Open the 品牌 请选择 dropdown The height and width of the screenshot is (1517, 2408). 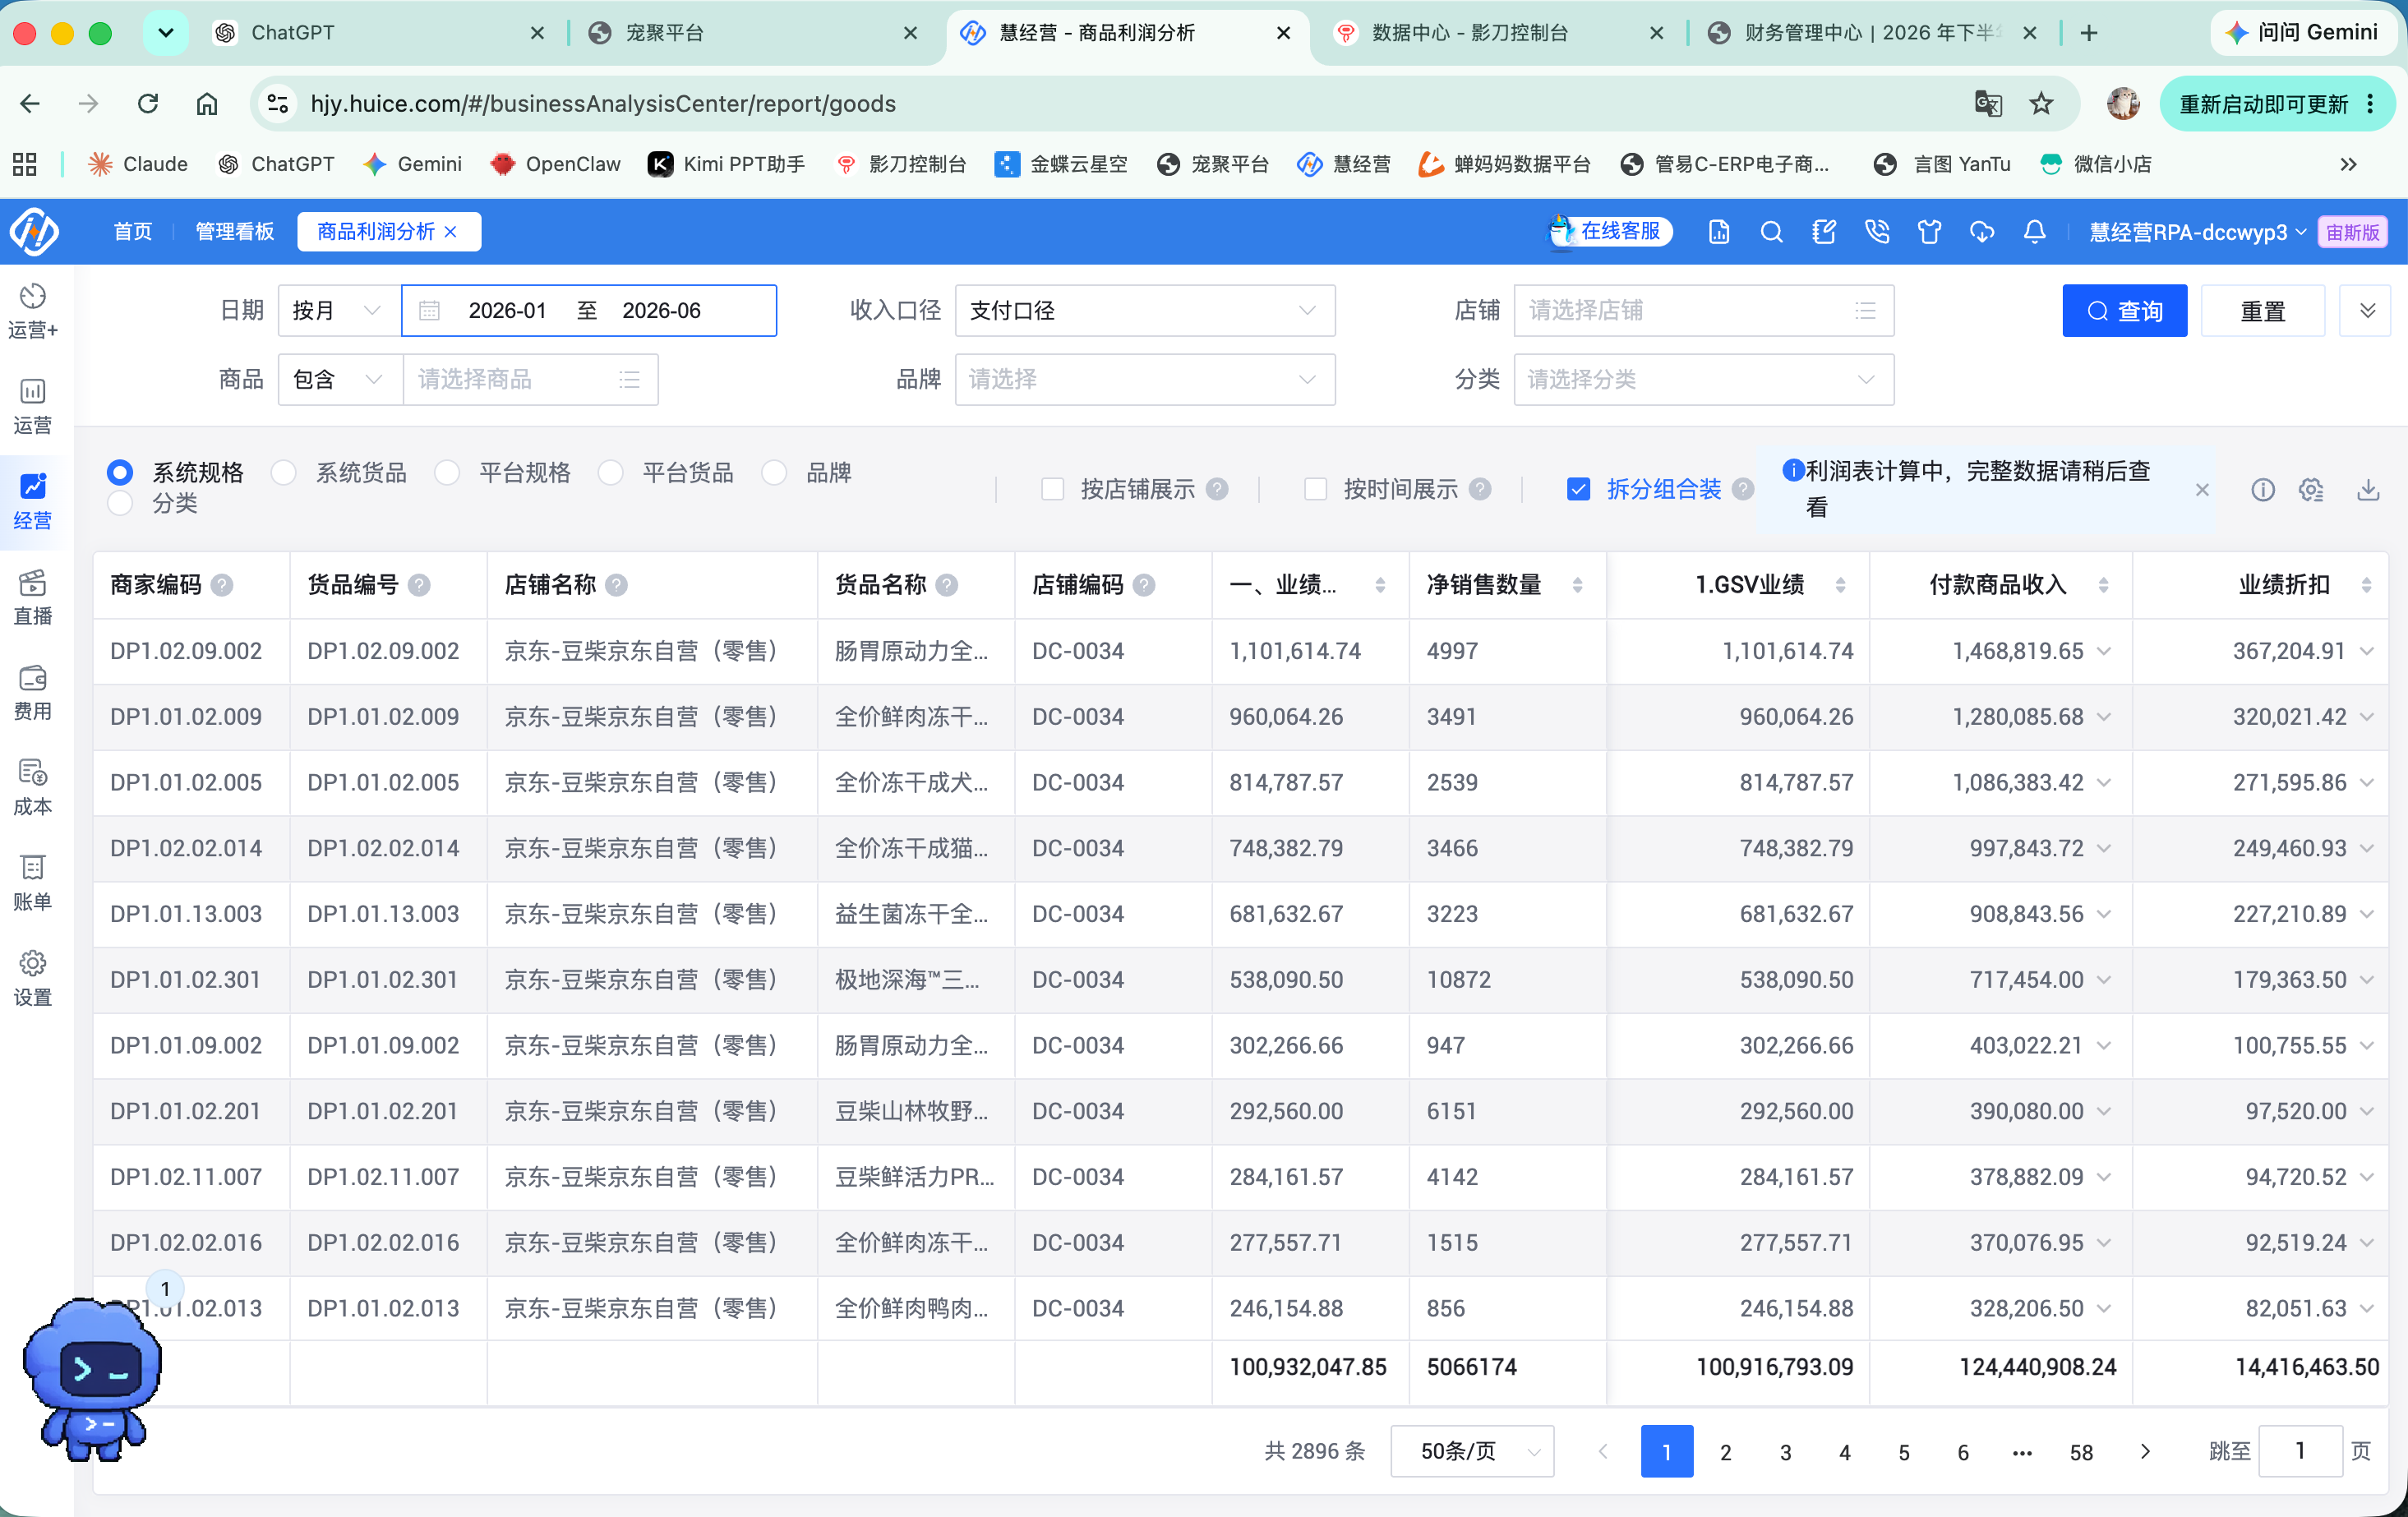point(1144,379)
